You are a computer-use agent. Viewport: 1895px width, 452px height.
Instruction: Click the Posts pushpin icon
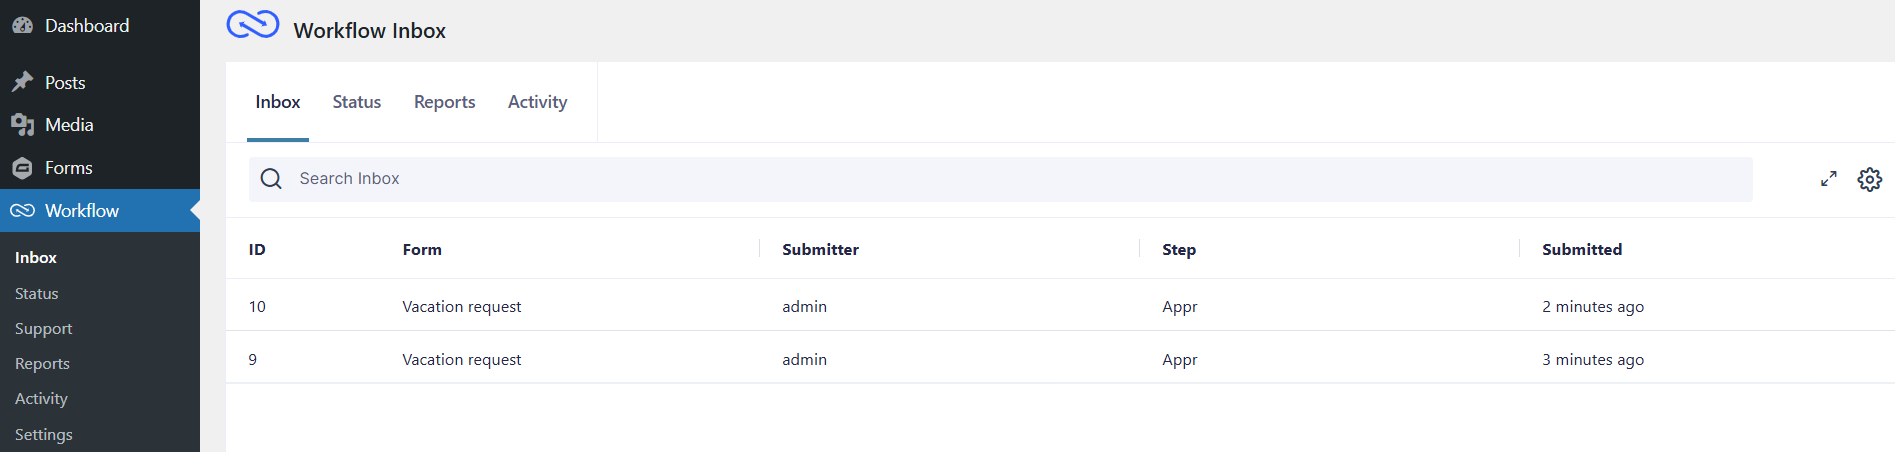click(x=22, y=82)
